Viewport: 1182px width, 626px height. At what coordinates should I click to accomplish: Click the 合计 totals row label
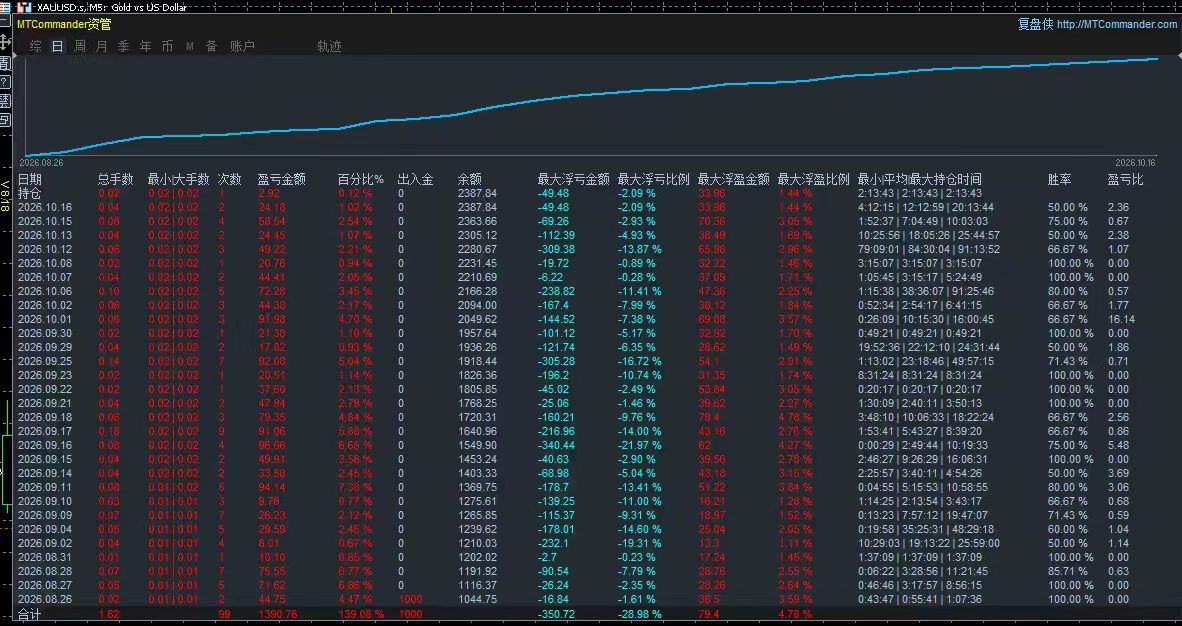(x=29, y=615)
